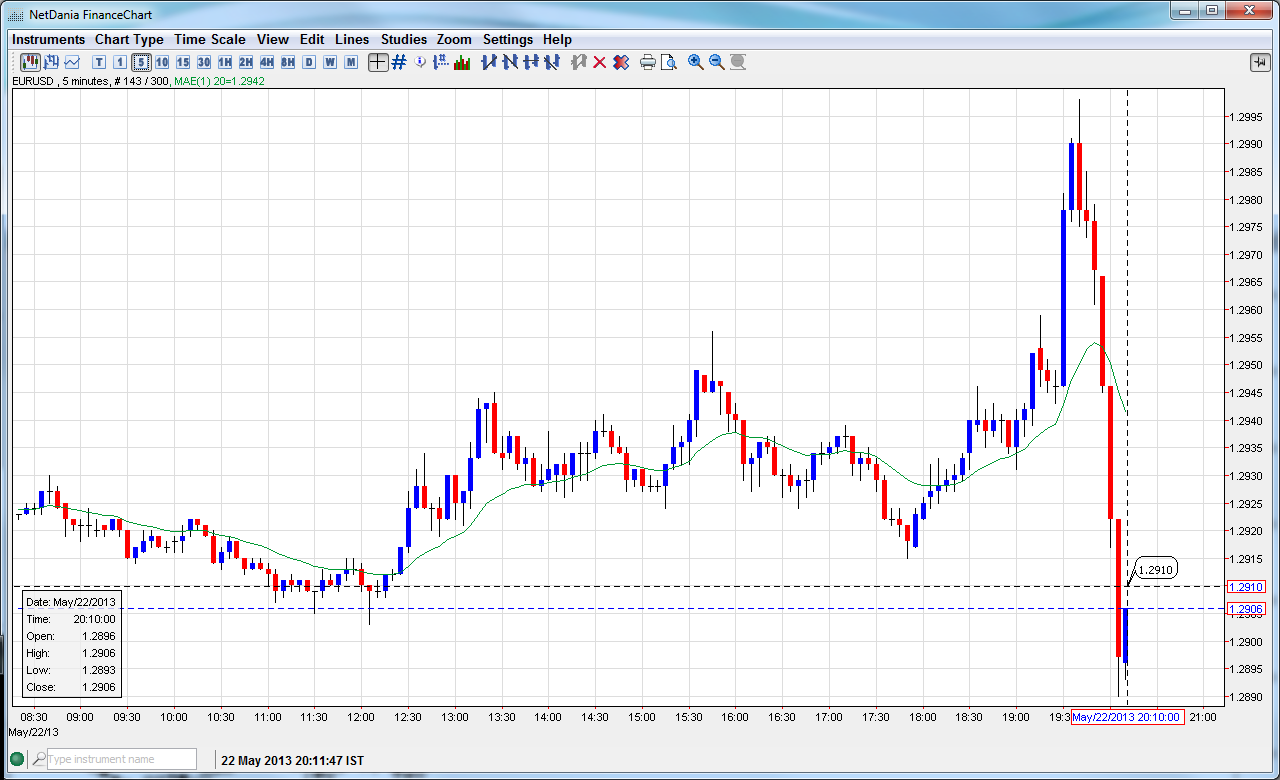The width and height of the screenshot is (1280, 780).
Task: Open the Settings menu
Action: (508, 39)
